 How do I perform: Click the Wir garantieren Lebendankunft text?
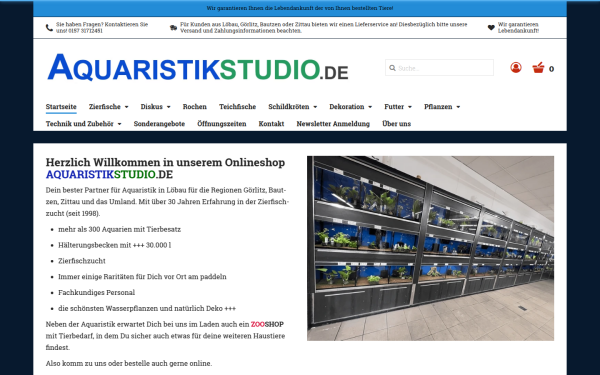518,28
